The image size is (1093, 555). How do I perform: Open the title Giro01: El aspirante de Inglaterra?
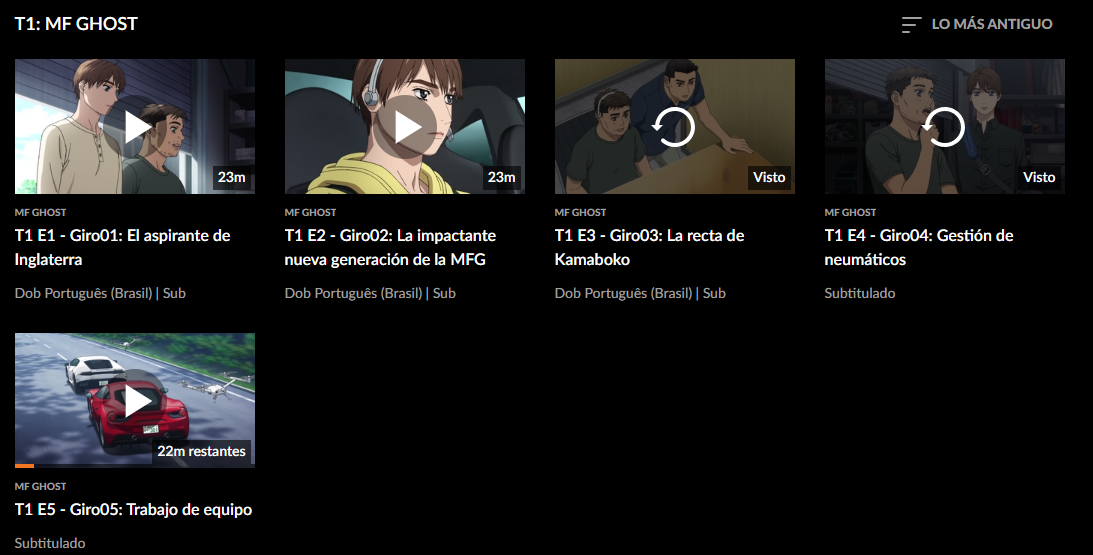click(123, 247)
